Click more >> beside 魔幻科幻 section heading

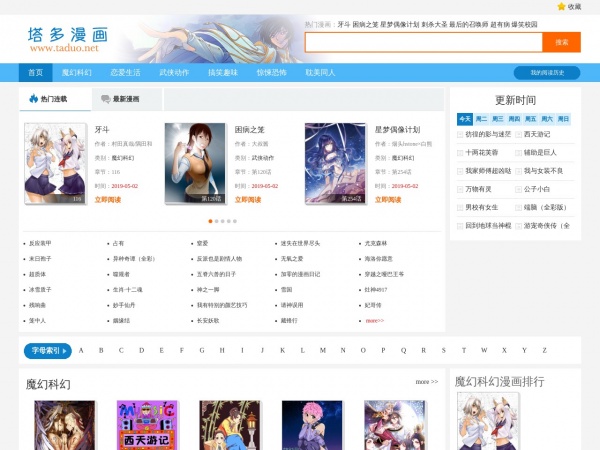[x=427, y=382]
